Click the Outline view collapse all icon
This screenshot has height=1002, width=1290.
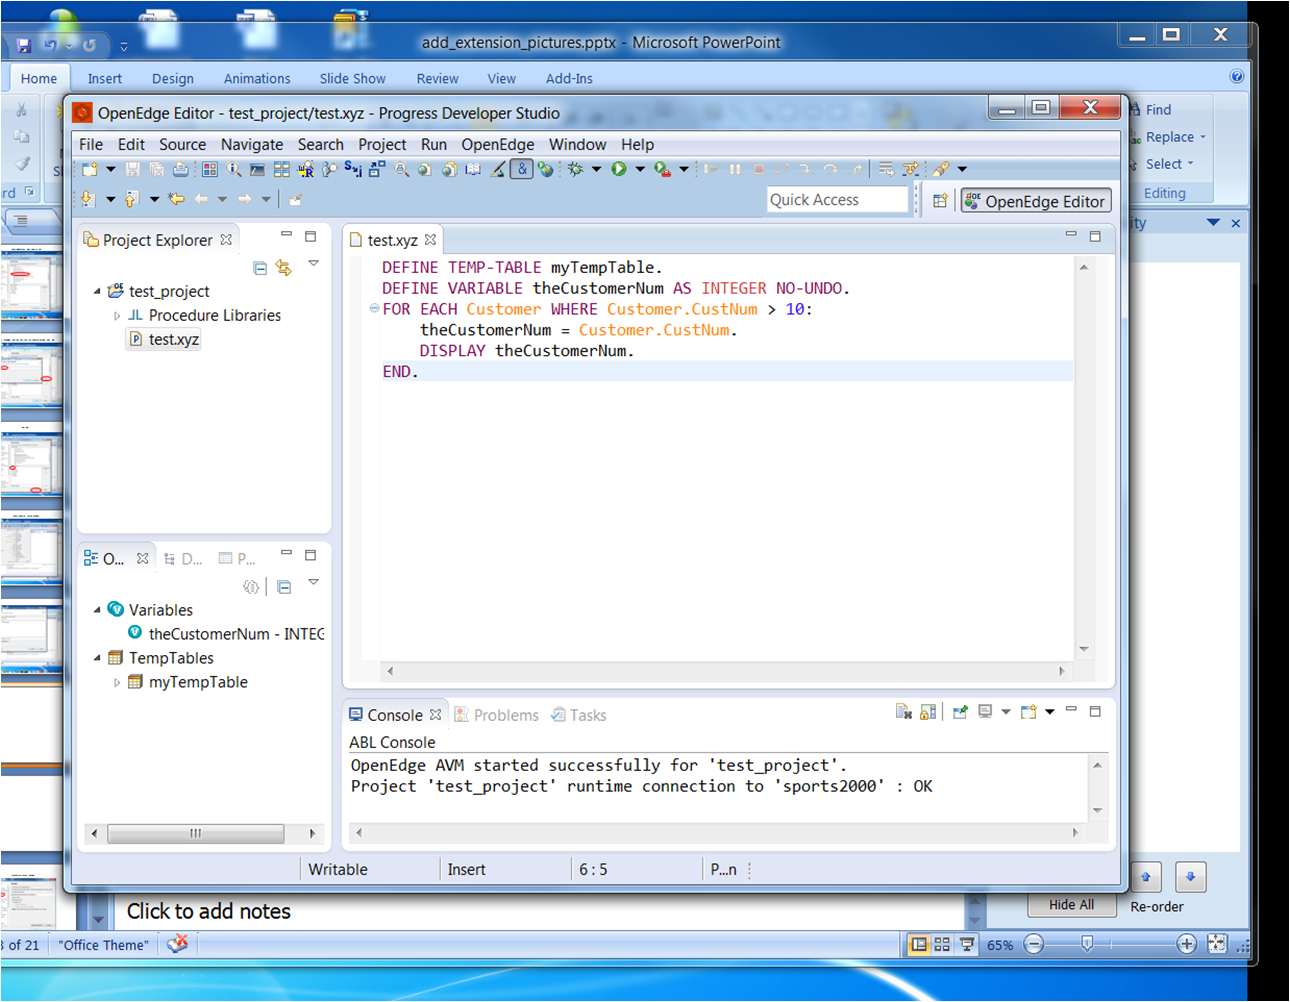click(284, 587)
